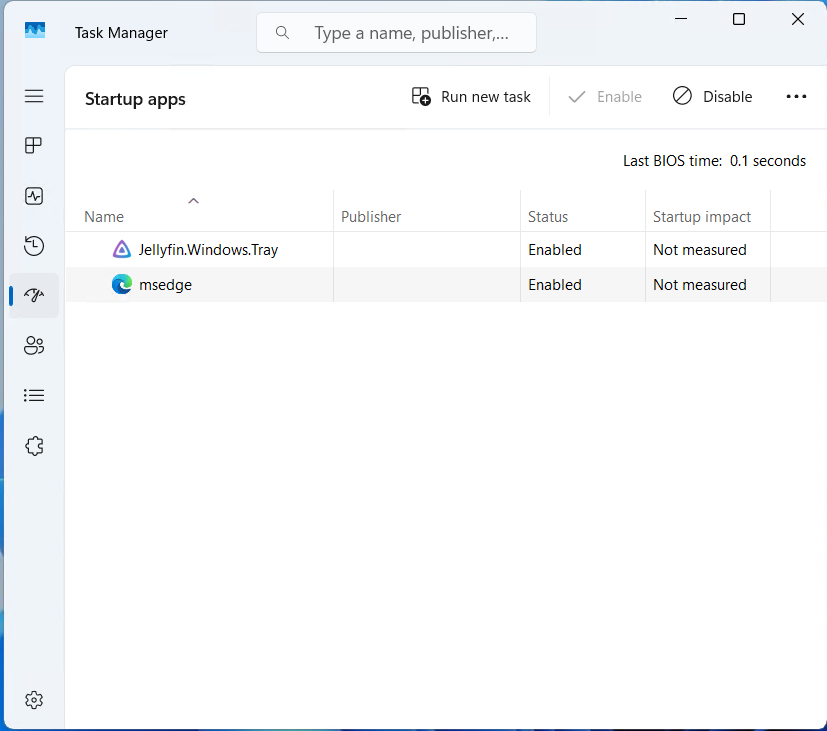
Task: Maximize the Task Manager window
Action: pyautogui.click(x=739, y=19)
